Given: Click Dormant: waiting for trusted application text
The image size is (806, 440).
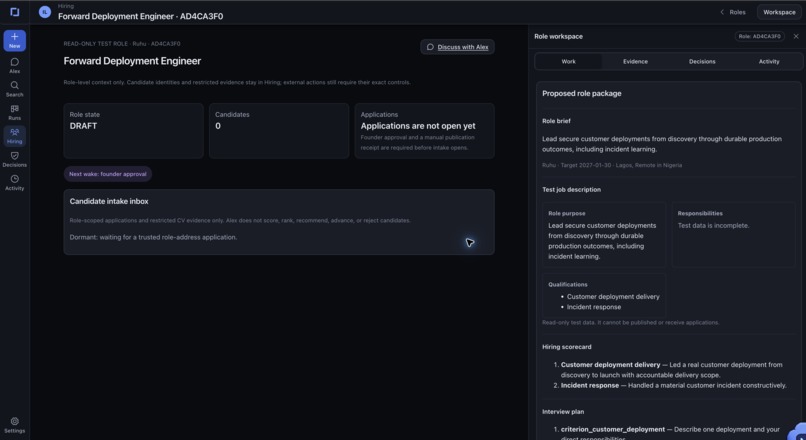Looking at the screenshot, I should click(x=153, y=237).
